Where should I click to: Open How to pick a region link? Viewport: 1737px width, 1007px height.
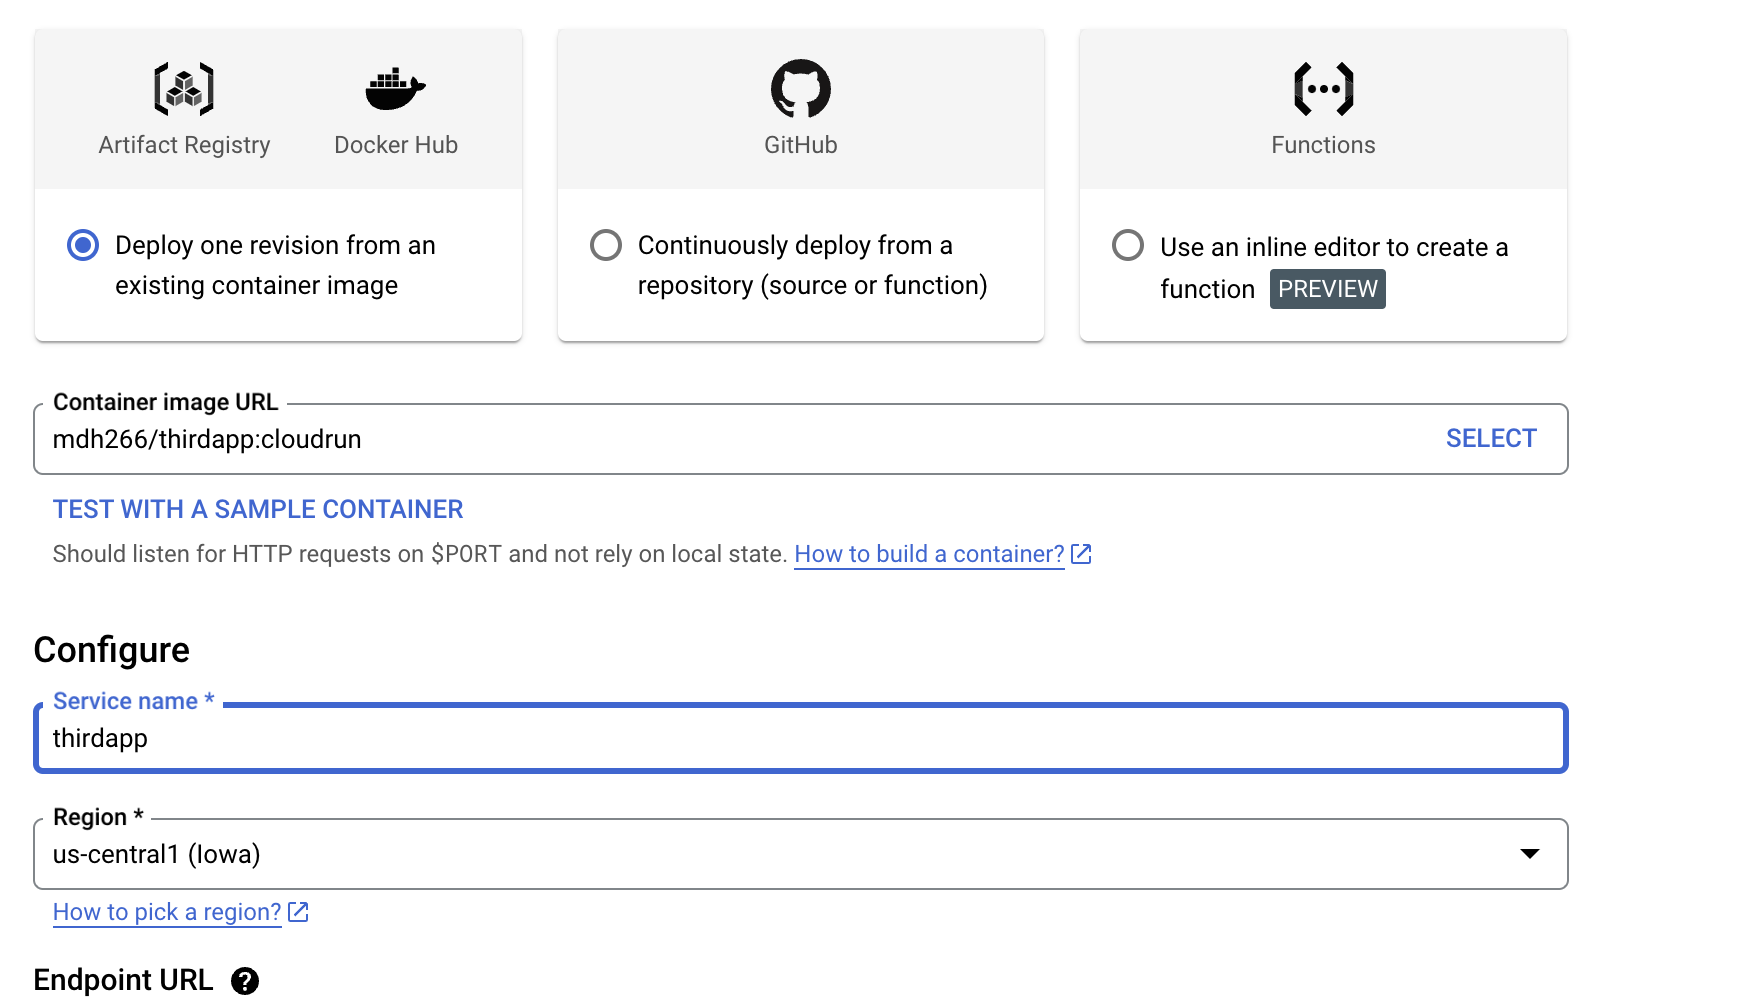point(167,912)
